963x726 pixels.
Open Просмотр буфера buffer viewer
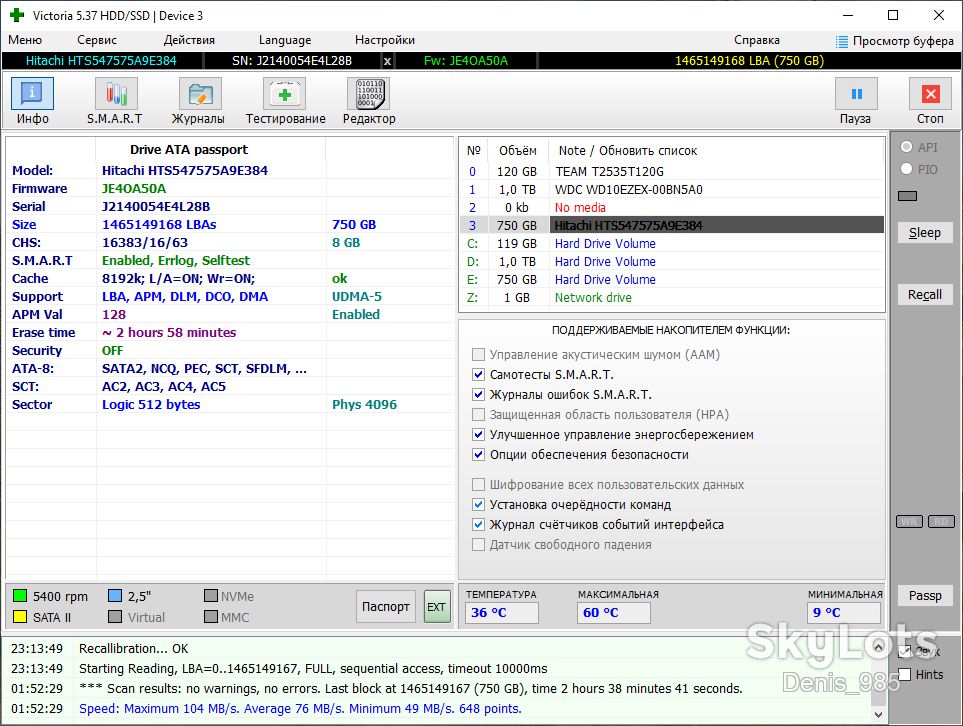pyautogui.click(x=895, y=41)
